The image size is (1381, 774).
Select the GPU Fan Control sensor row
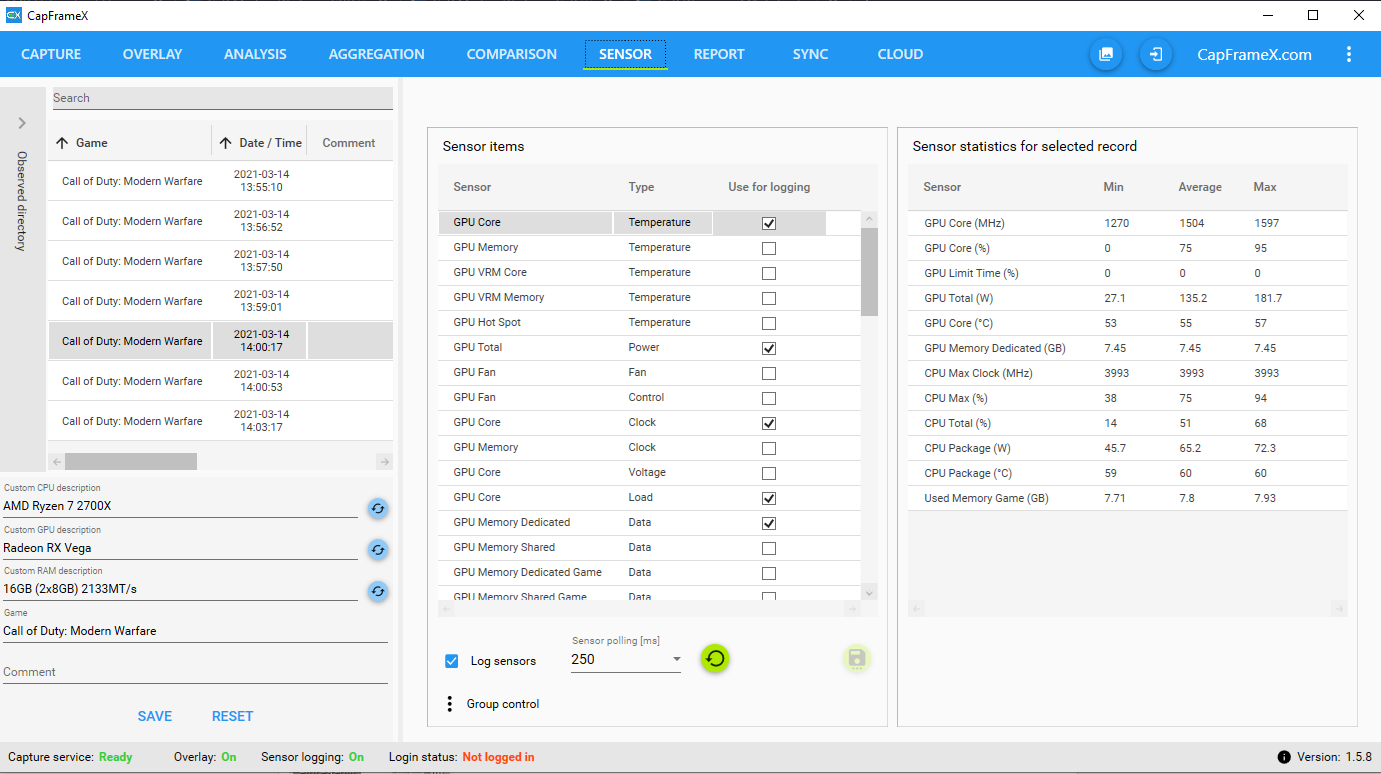(x=649, y=398)
